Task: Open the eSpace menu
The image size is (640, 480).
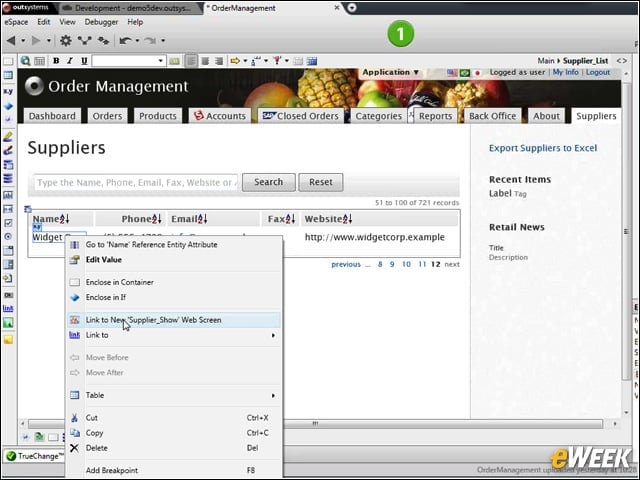Action: tap(16, 22)
